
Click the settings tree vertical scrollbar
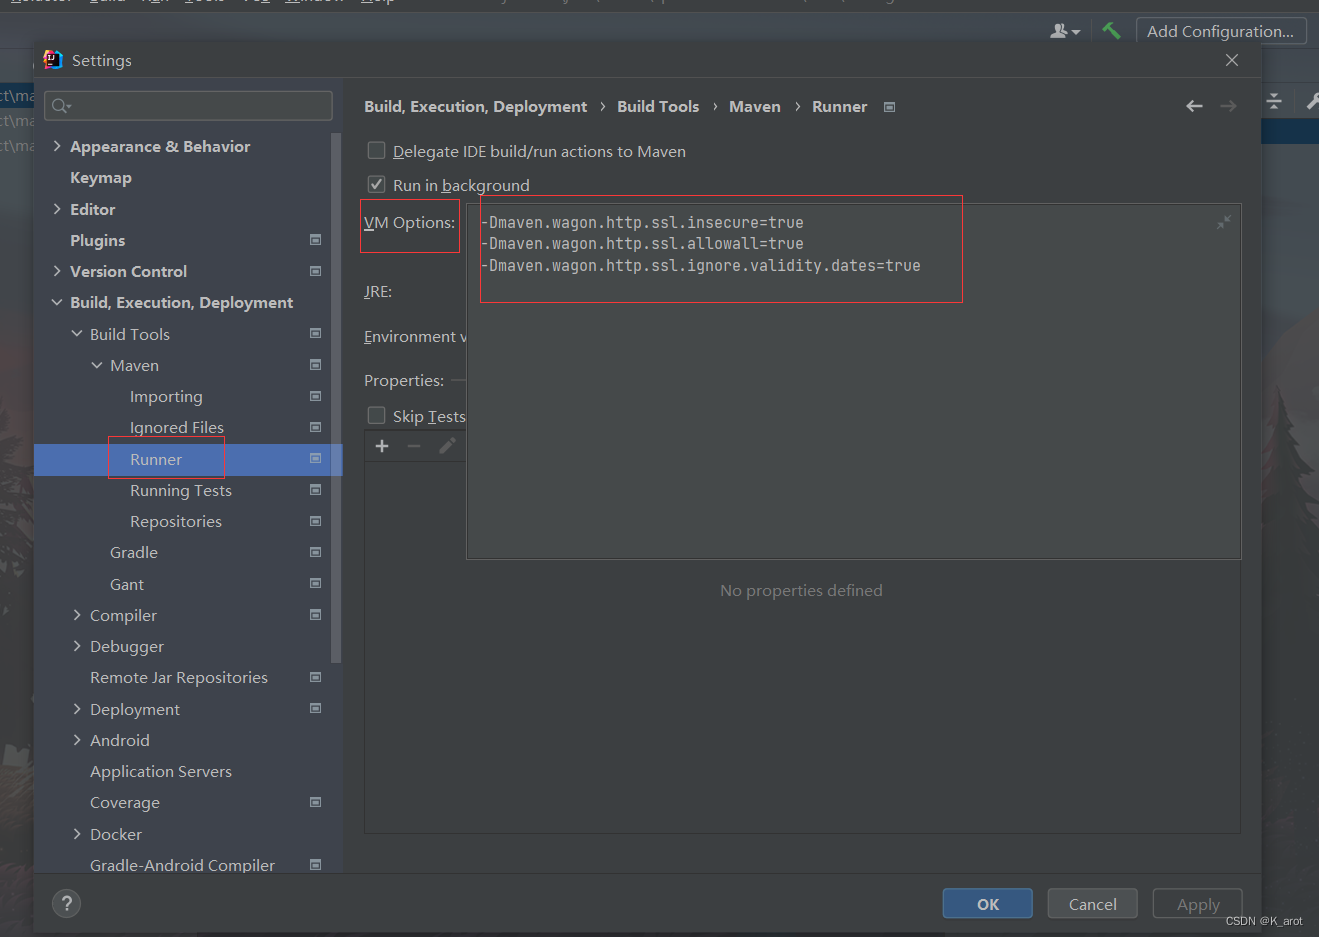click(336, 398)
